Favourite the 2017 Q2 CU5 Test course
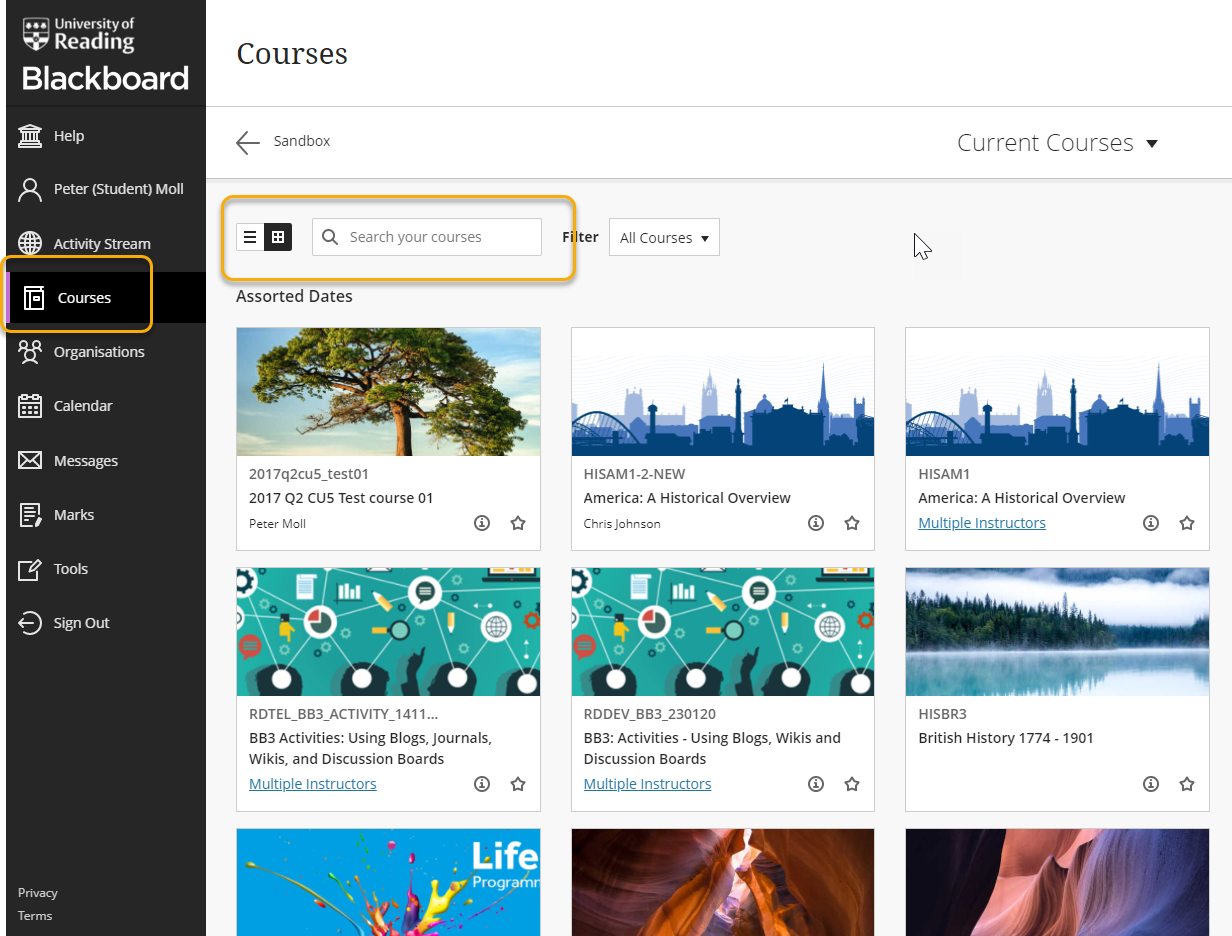Image resolution: width=1232 pixels, height=936 pixels. (518, 523)
